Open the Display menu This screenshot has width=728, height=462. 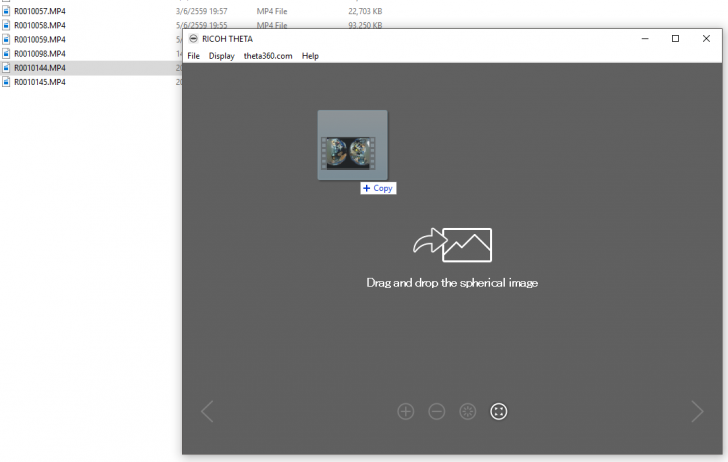point(221,56)
